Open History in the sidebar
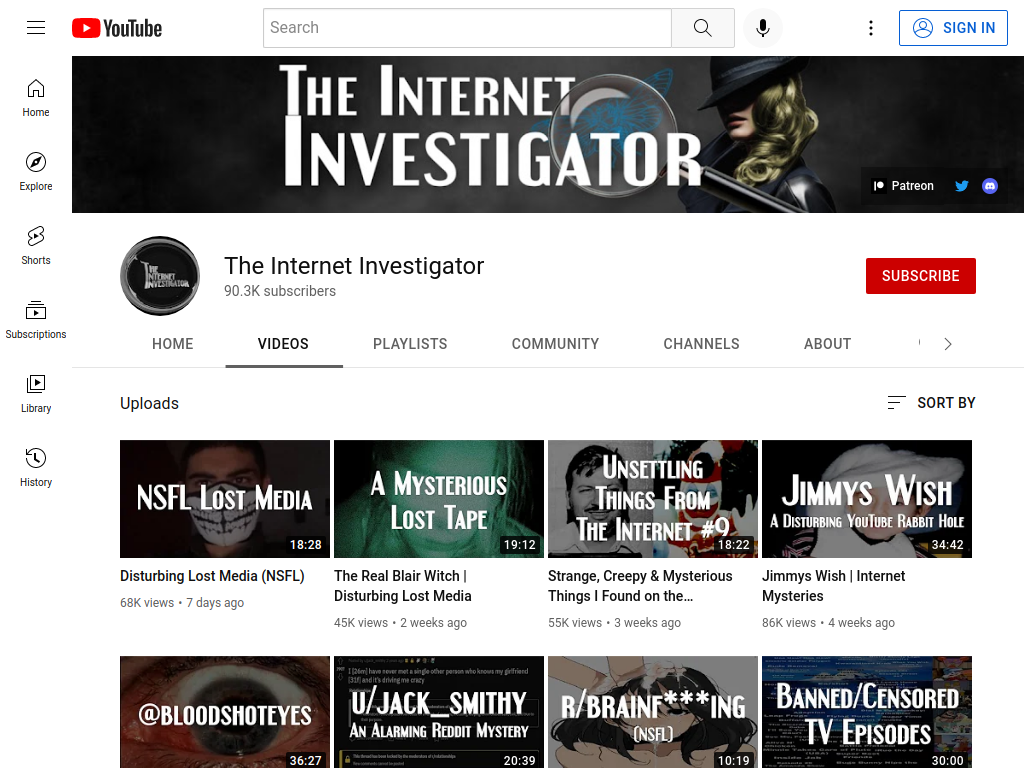 36,468
